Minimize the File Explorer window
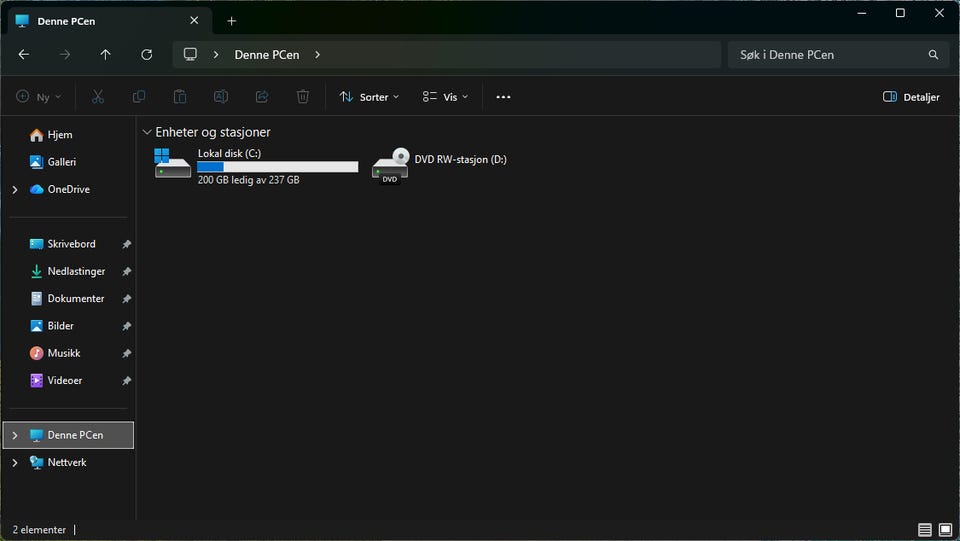The width and height of the screenshot is (960, 541). pos(862,13)
